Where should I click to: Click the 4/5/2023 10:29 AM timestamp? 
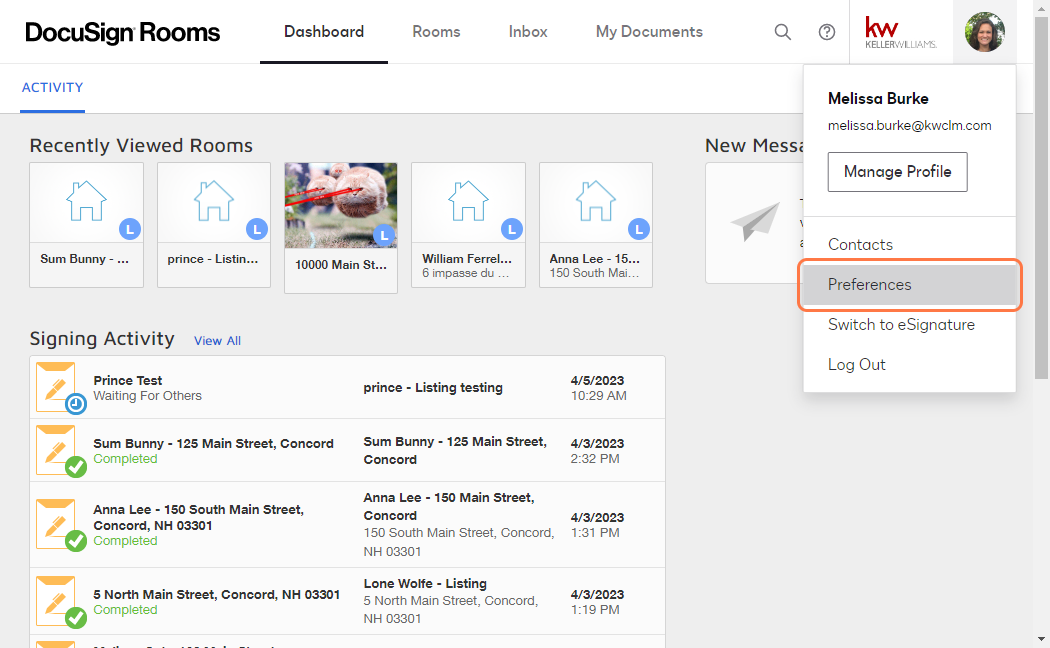coord(598,388)
